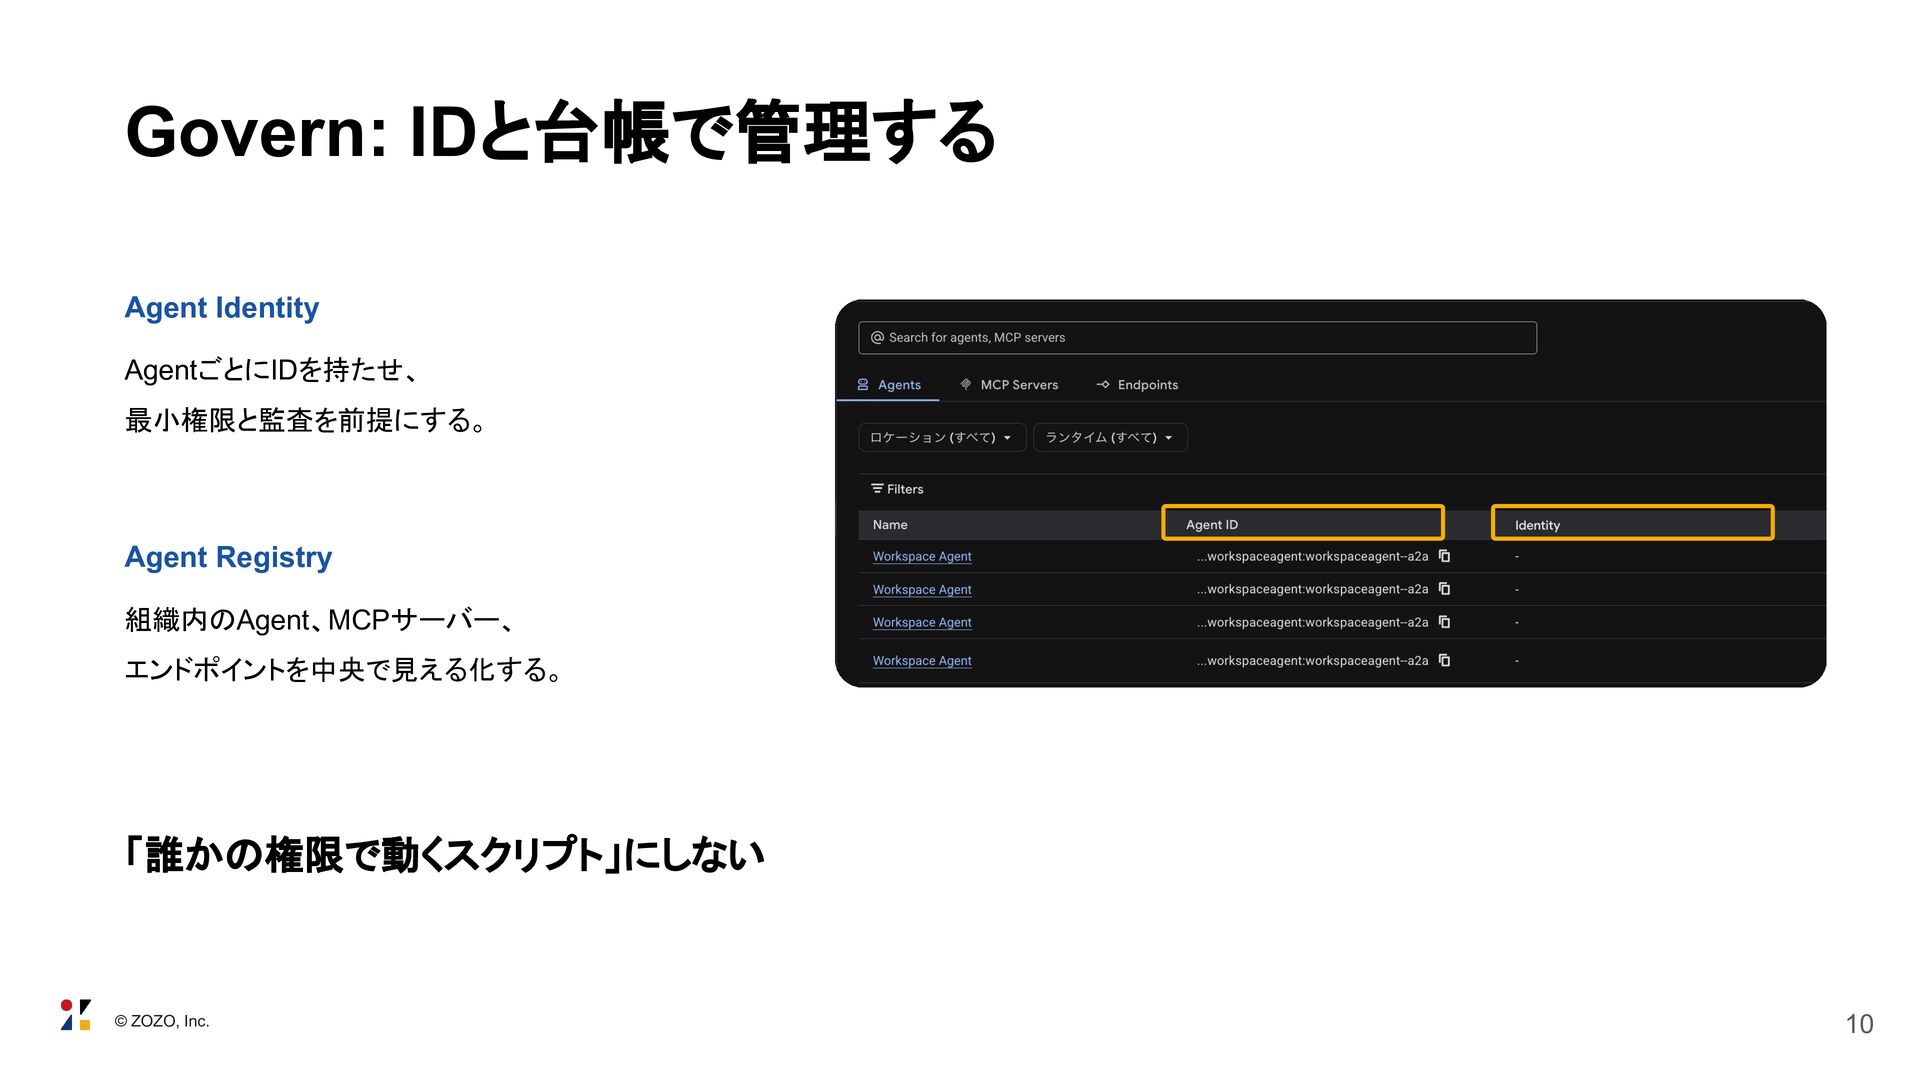Screen dimensions: 1920x1080
Task: Click the Name column header
Action: 890,525
